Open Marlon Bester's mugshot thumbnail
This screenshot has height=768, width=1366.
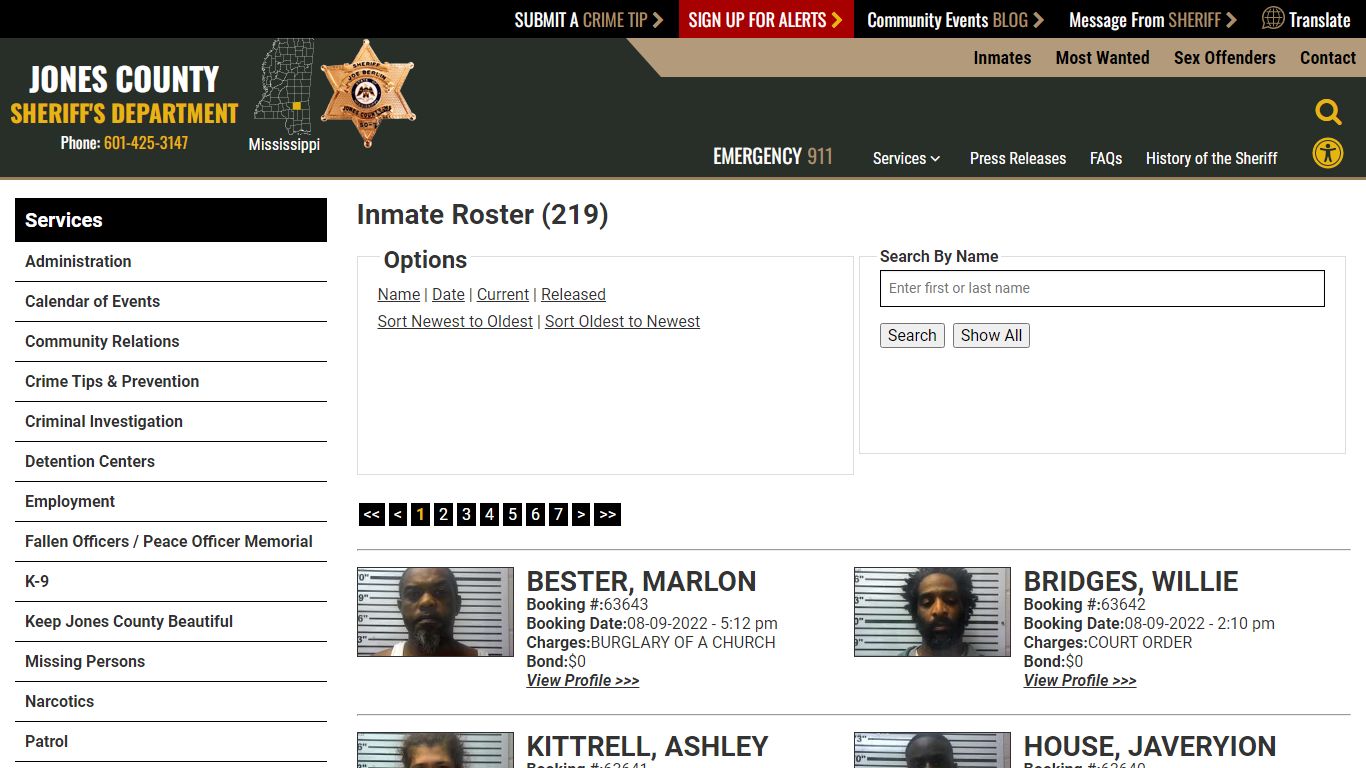click(435, 612)
